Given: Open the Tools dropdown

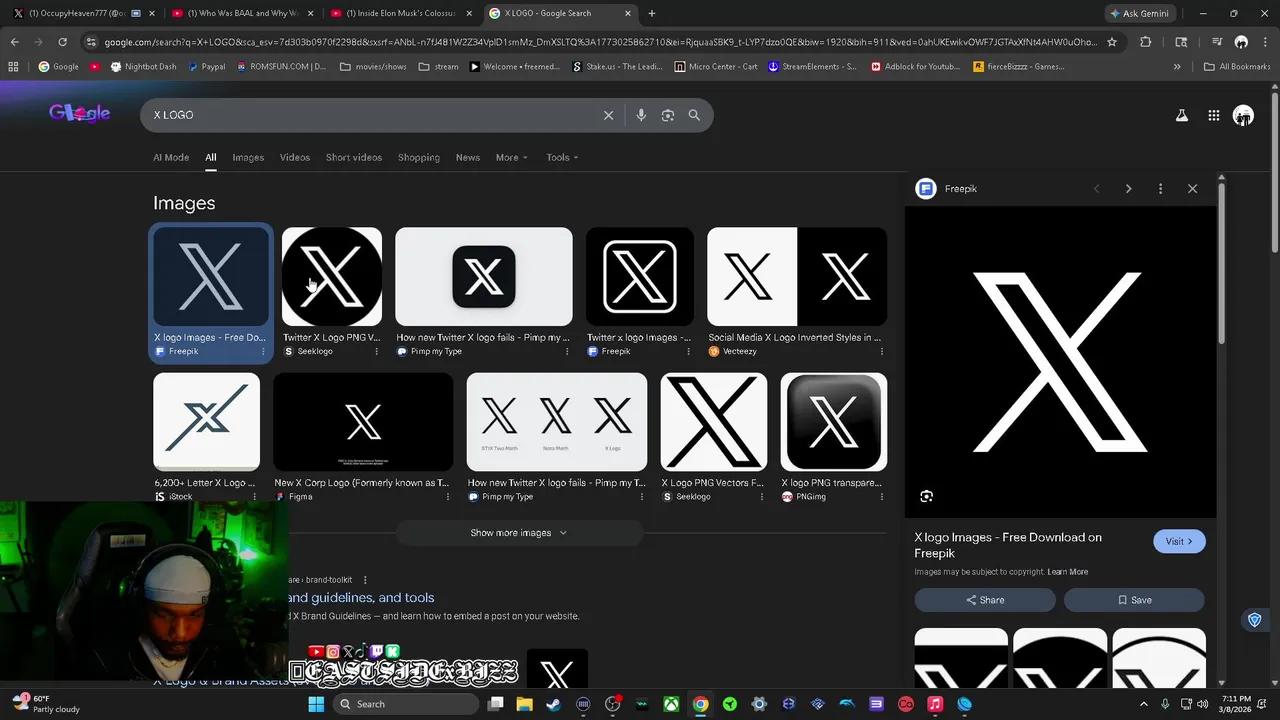Looking at the screenshot, I should [562, 157].
